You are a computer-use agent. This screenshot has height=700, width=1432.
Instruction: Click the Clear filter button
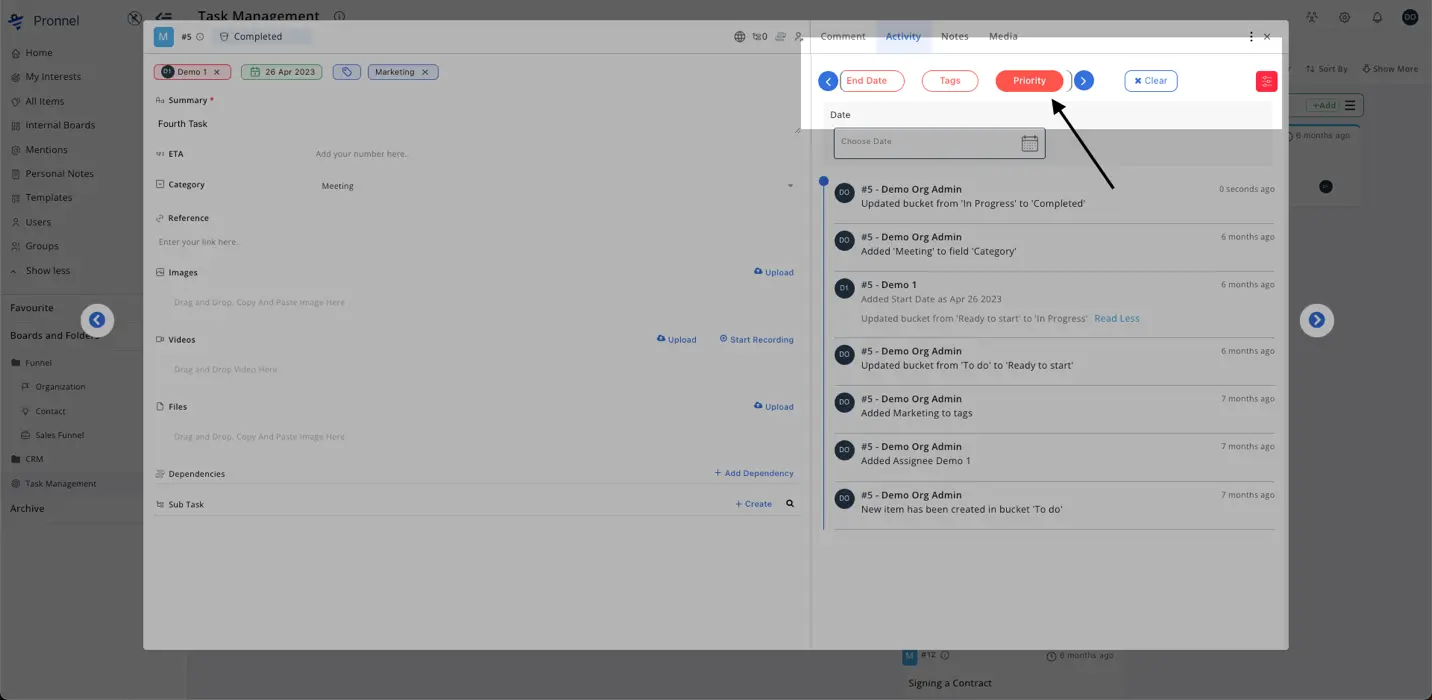(x=1151, y=81)
